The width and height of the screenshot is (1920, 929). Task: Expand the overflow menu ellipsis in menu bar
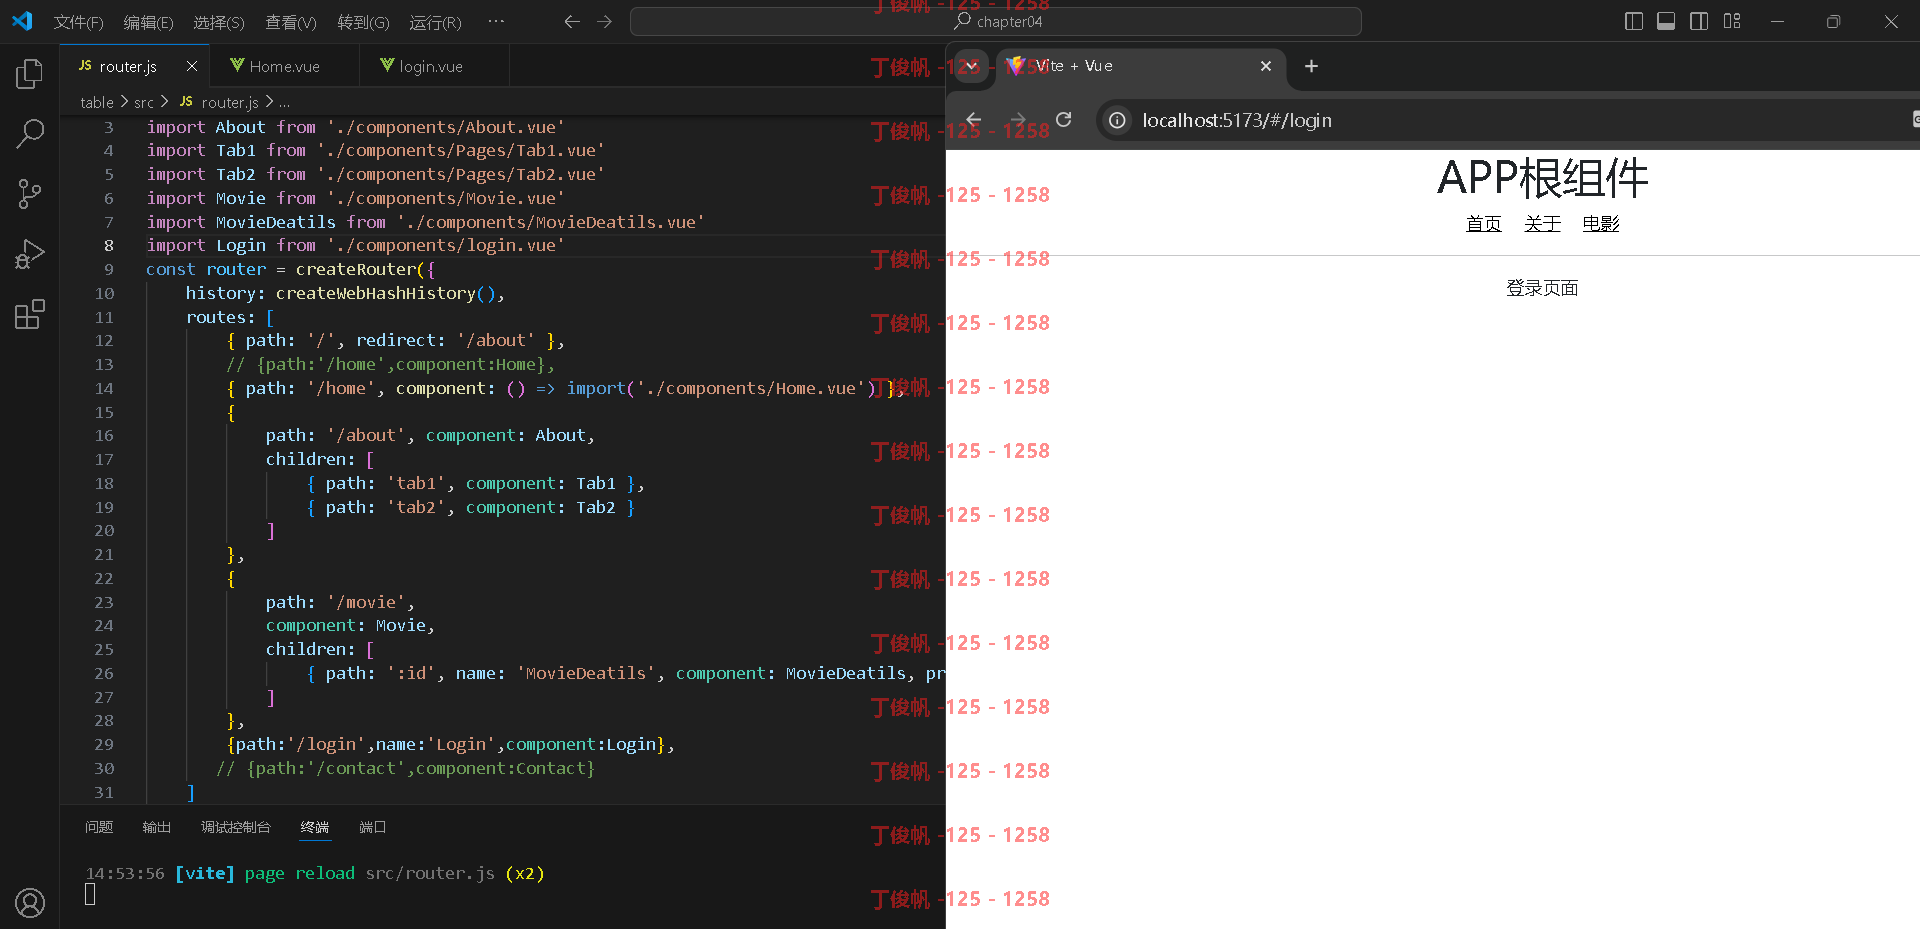coord(496,21)
